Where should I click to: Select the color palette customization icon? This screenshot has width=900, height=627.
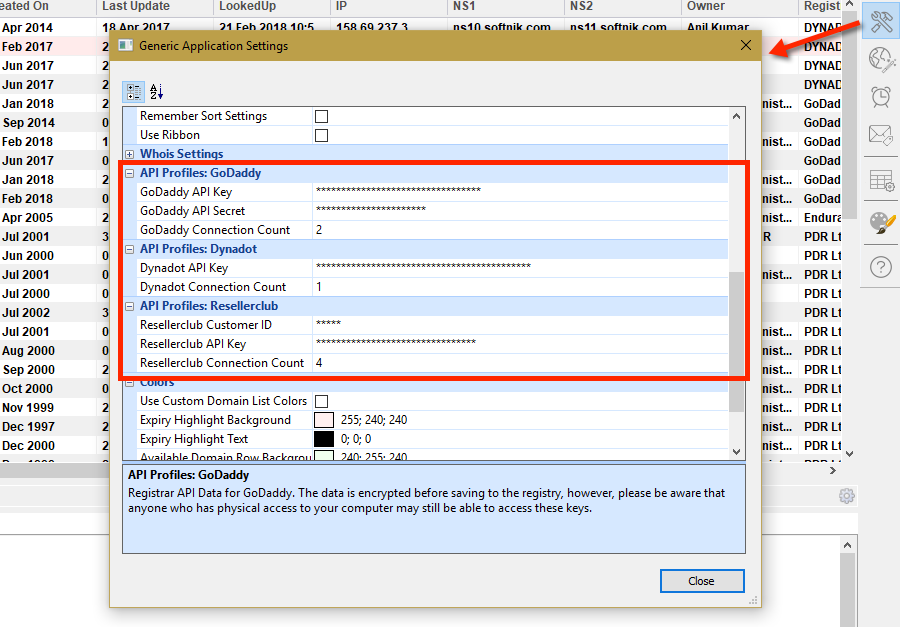point(880,223)
